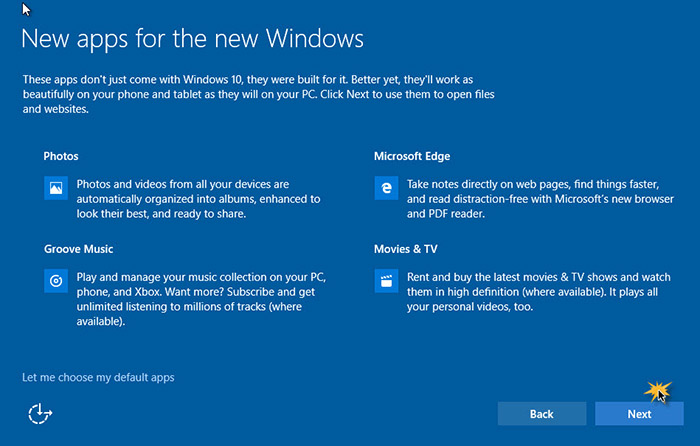Click the Photos app icon
This screenshot has width=700, height=446.
coord(56,188)
